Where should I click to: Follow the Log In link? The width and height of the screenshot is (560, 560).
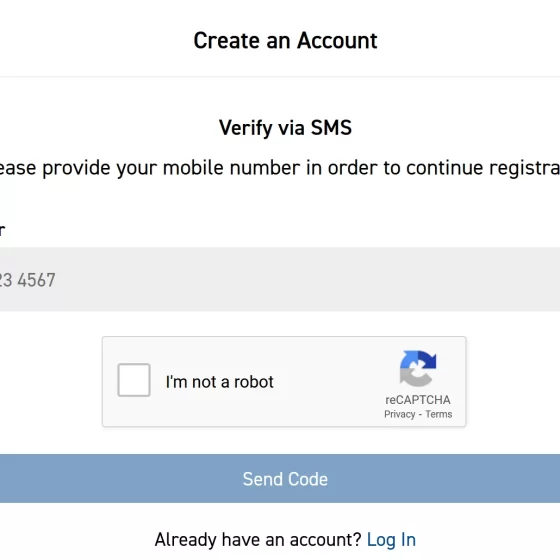click(x=391, y=540)
